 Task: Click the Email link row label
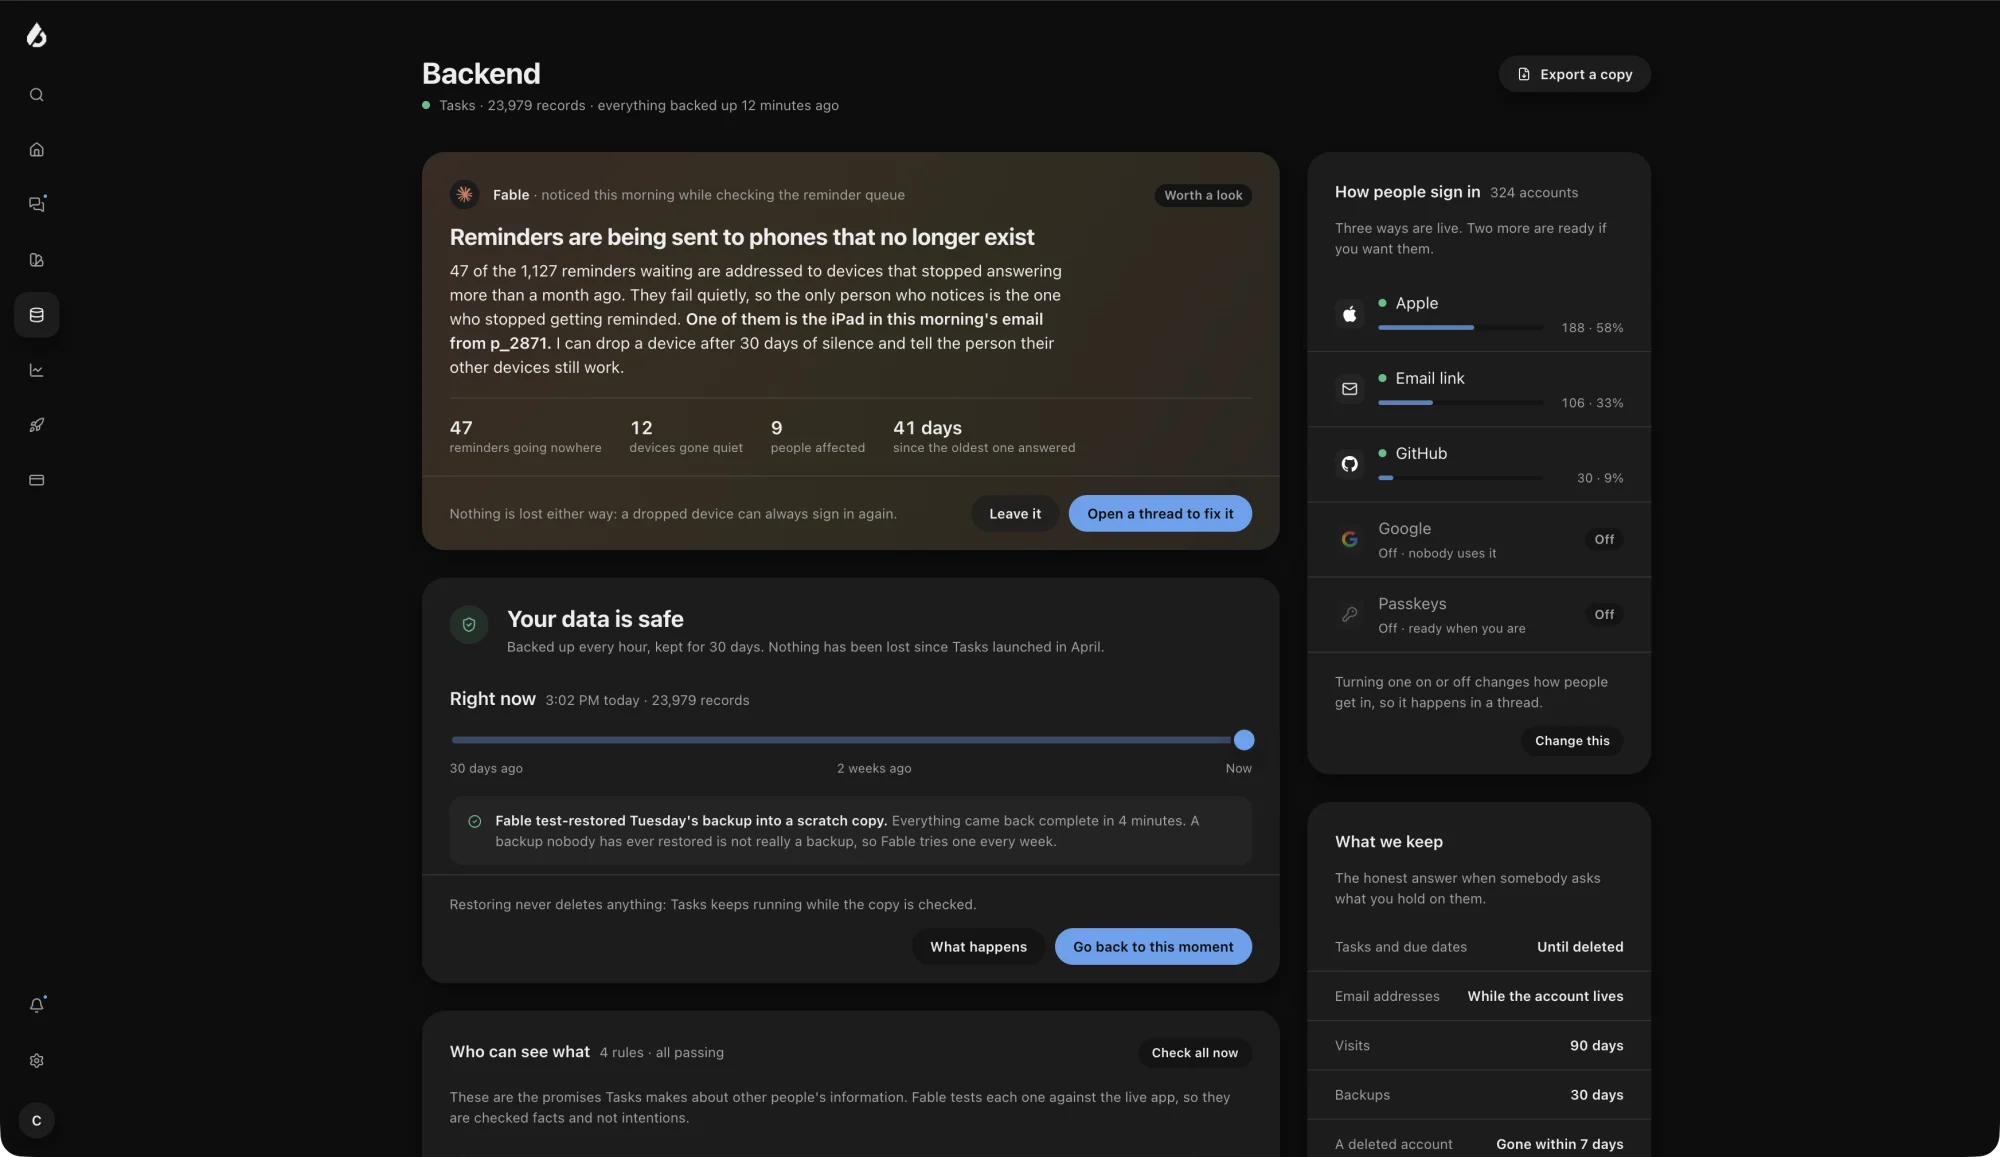pyautogui.click(x=1429, y=378)
